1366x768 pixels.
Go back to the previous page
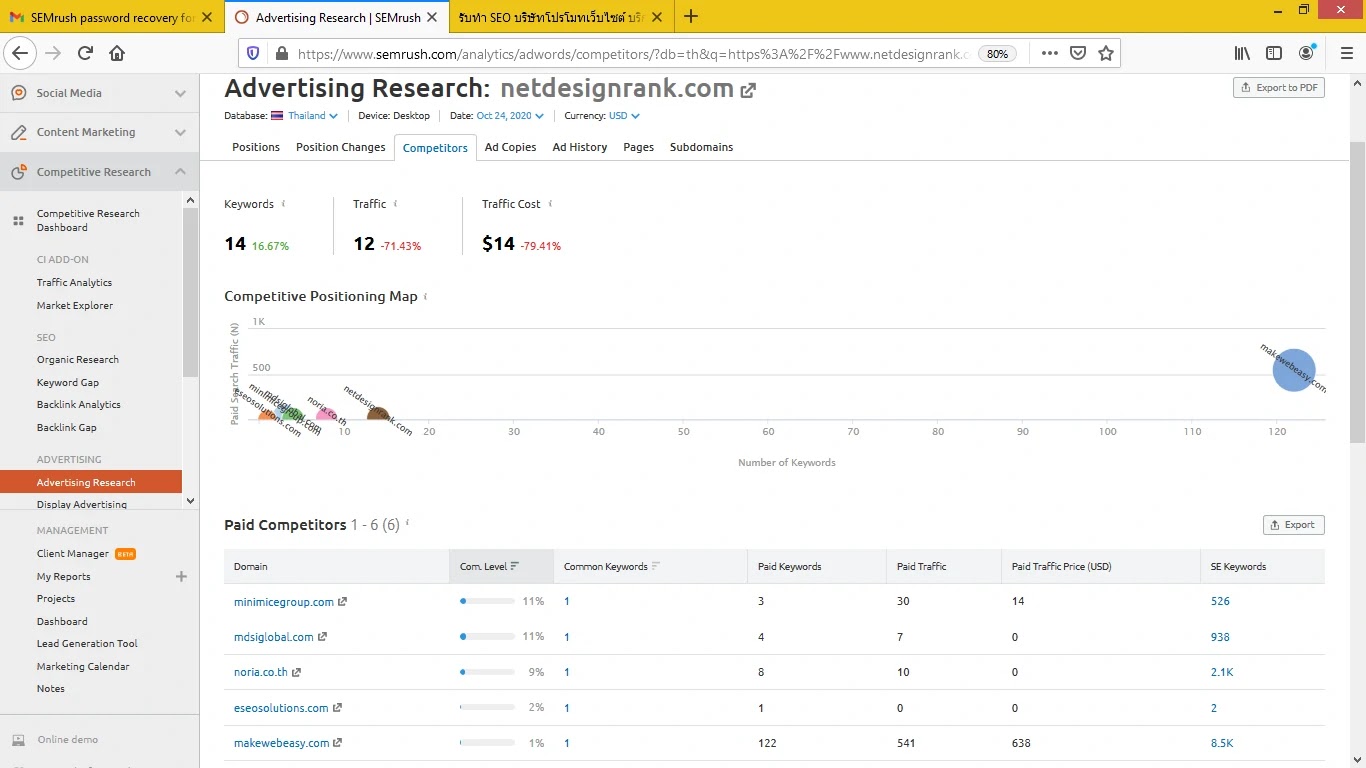20,54
